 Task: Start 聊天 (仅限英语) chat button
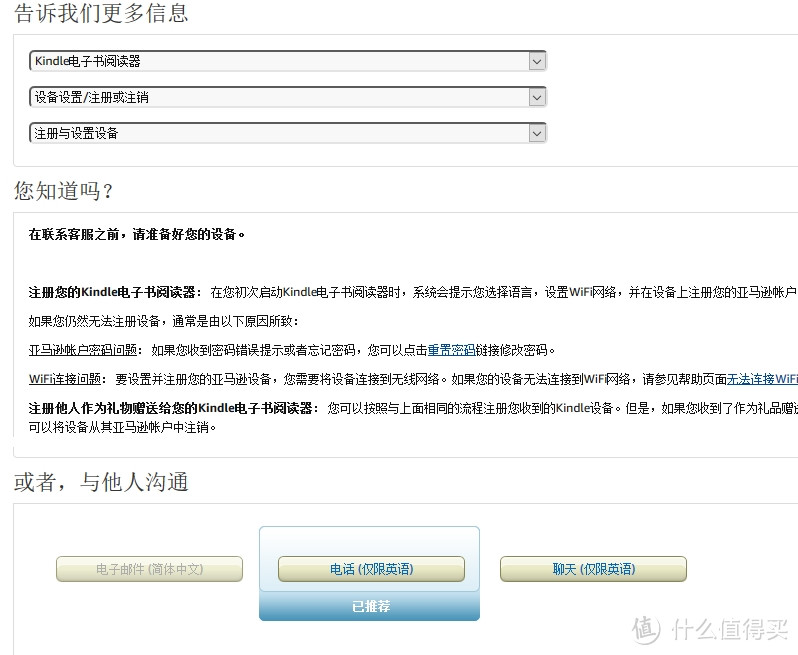click(x=593, y=569)
